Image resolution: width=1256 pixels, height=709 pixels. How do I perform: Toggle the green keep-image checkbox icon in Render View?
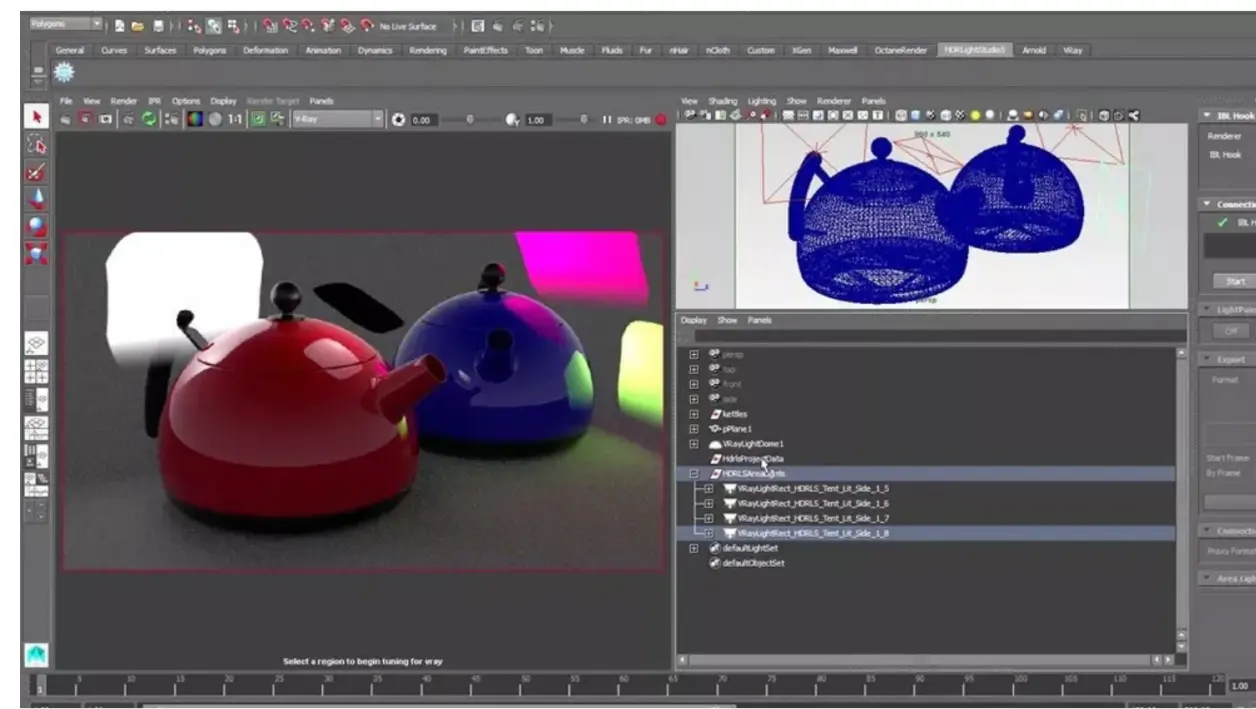(x=258, y=118)
